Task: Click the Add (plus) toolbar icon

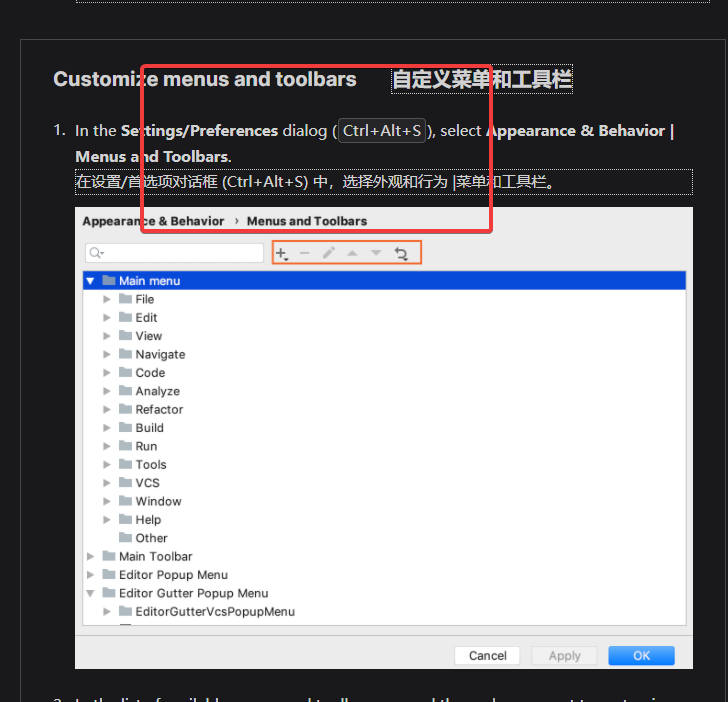Action: 282,254
